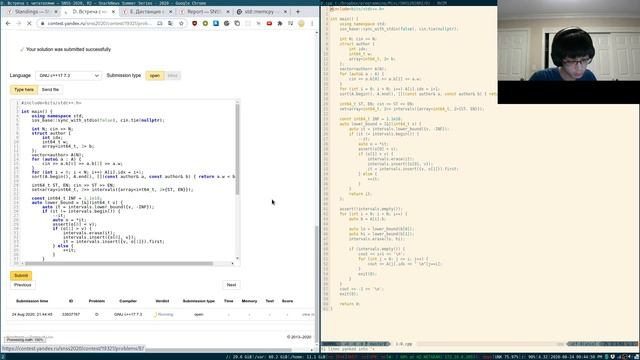This screenshot has height=360, width=640.
Task: Go to the Next problem
Action: click(231, 285)
